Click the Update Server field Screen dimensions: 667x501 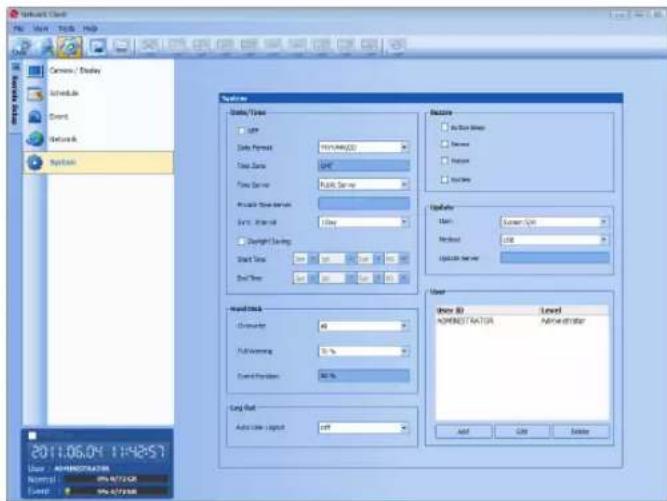coord(554,258)
